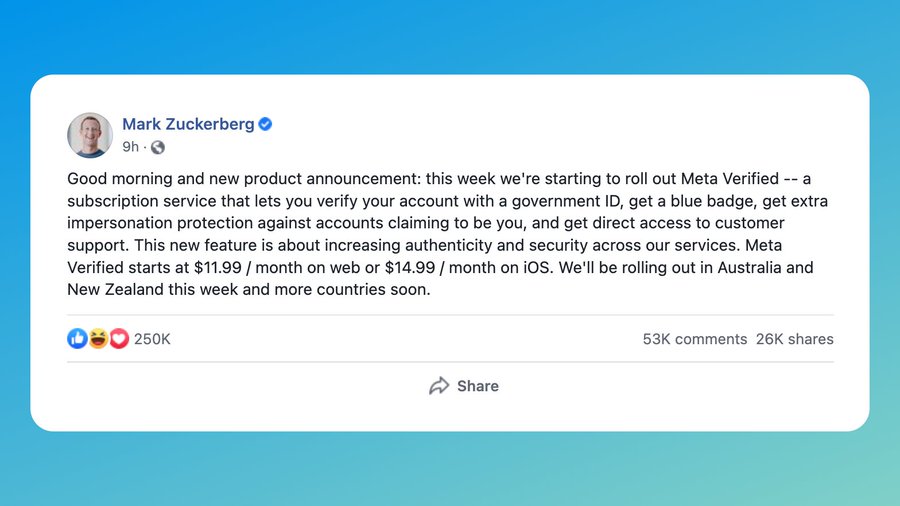Click the thumbs-up Like reaction icon
This screenshot has width=900, height=506.
click(x=77, y=339)
